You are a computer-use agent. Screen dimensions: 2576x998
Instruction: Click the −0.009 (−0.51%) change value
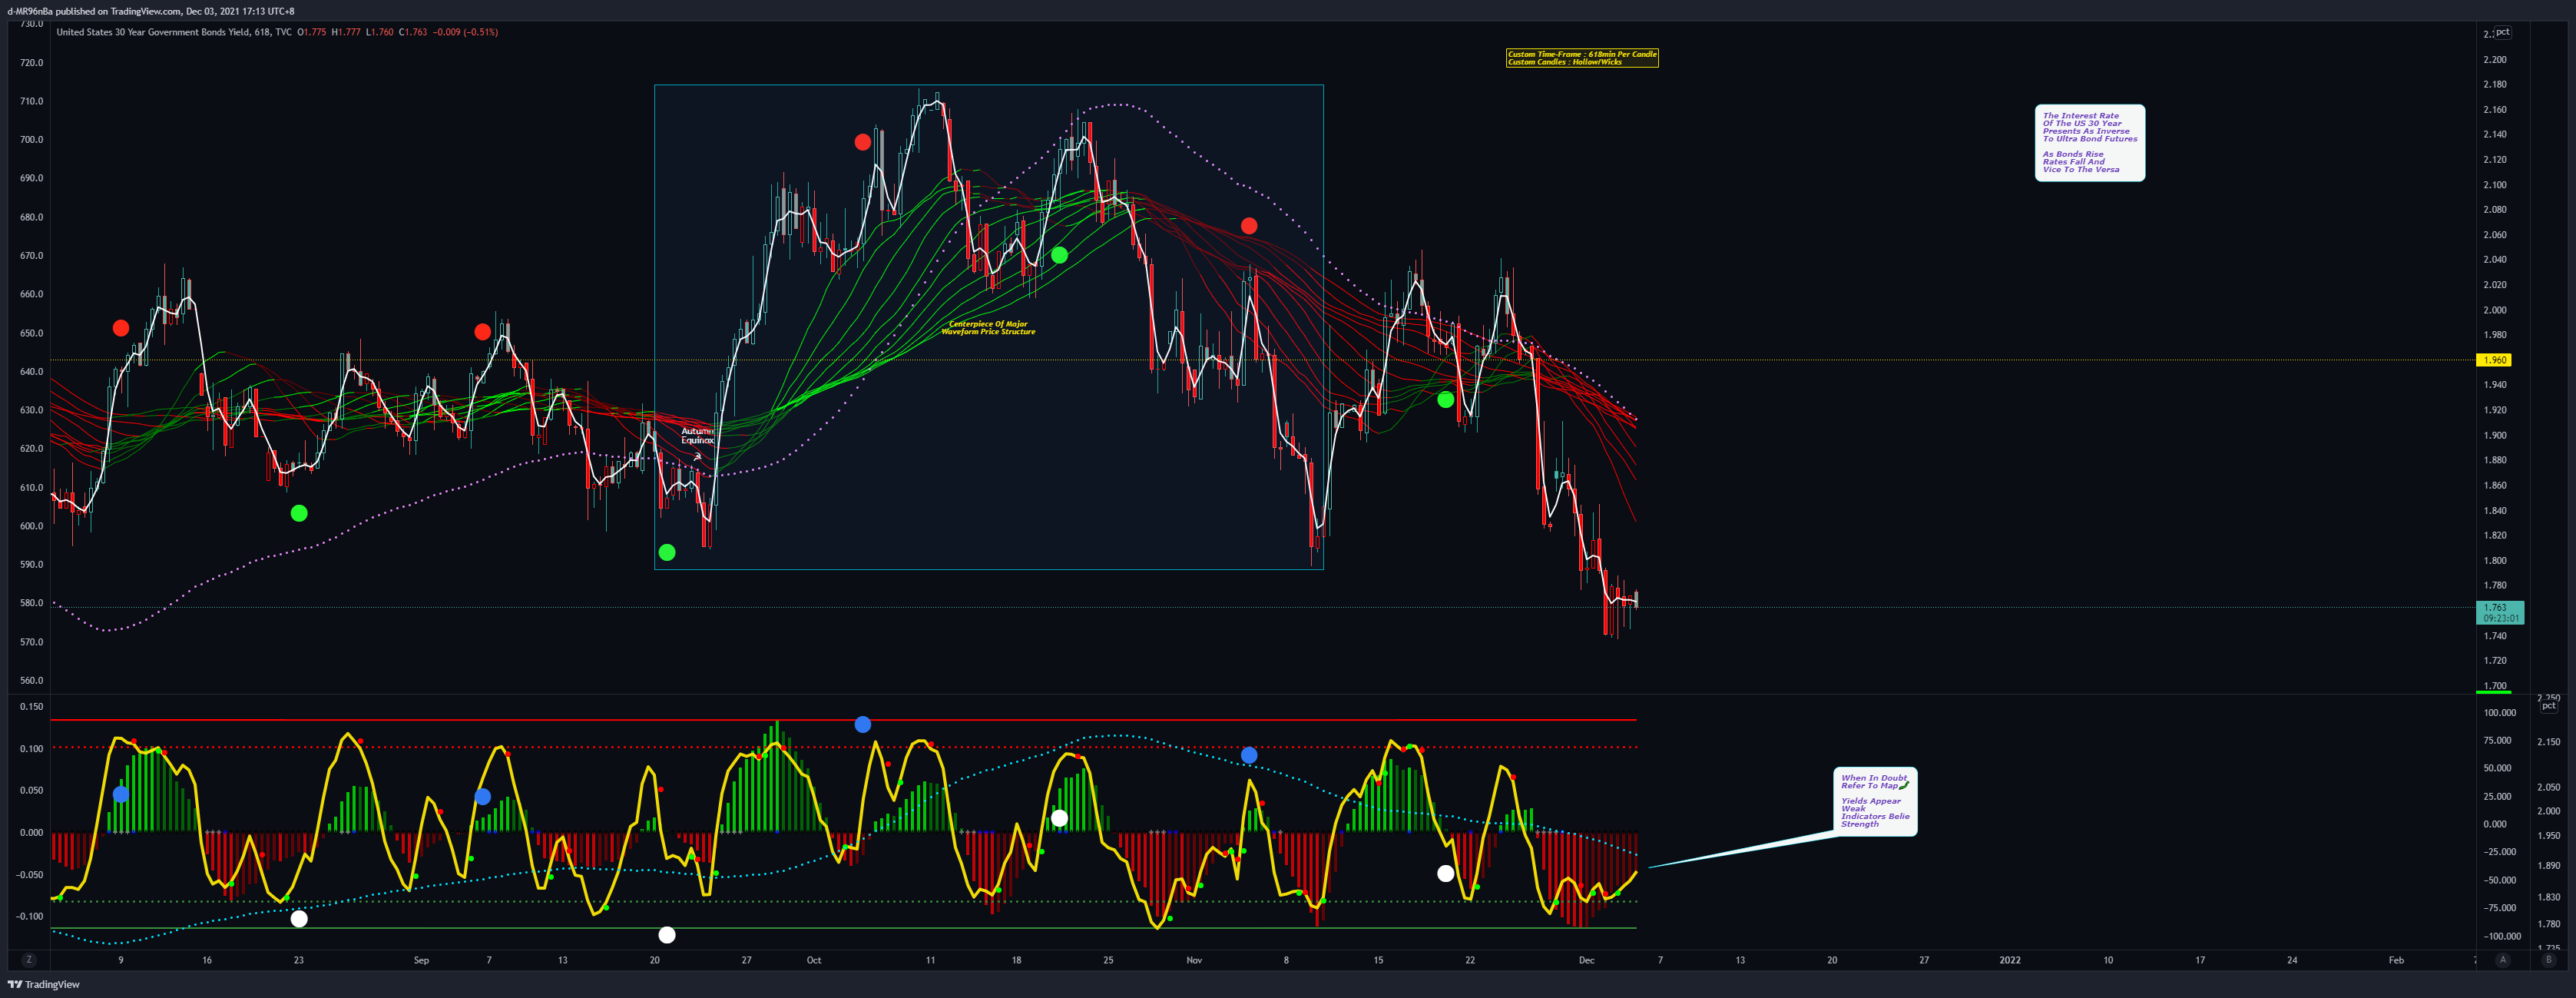(x=465, y=32)
